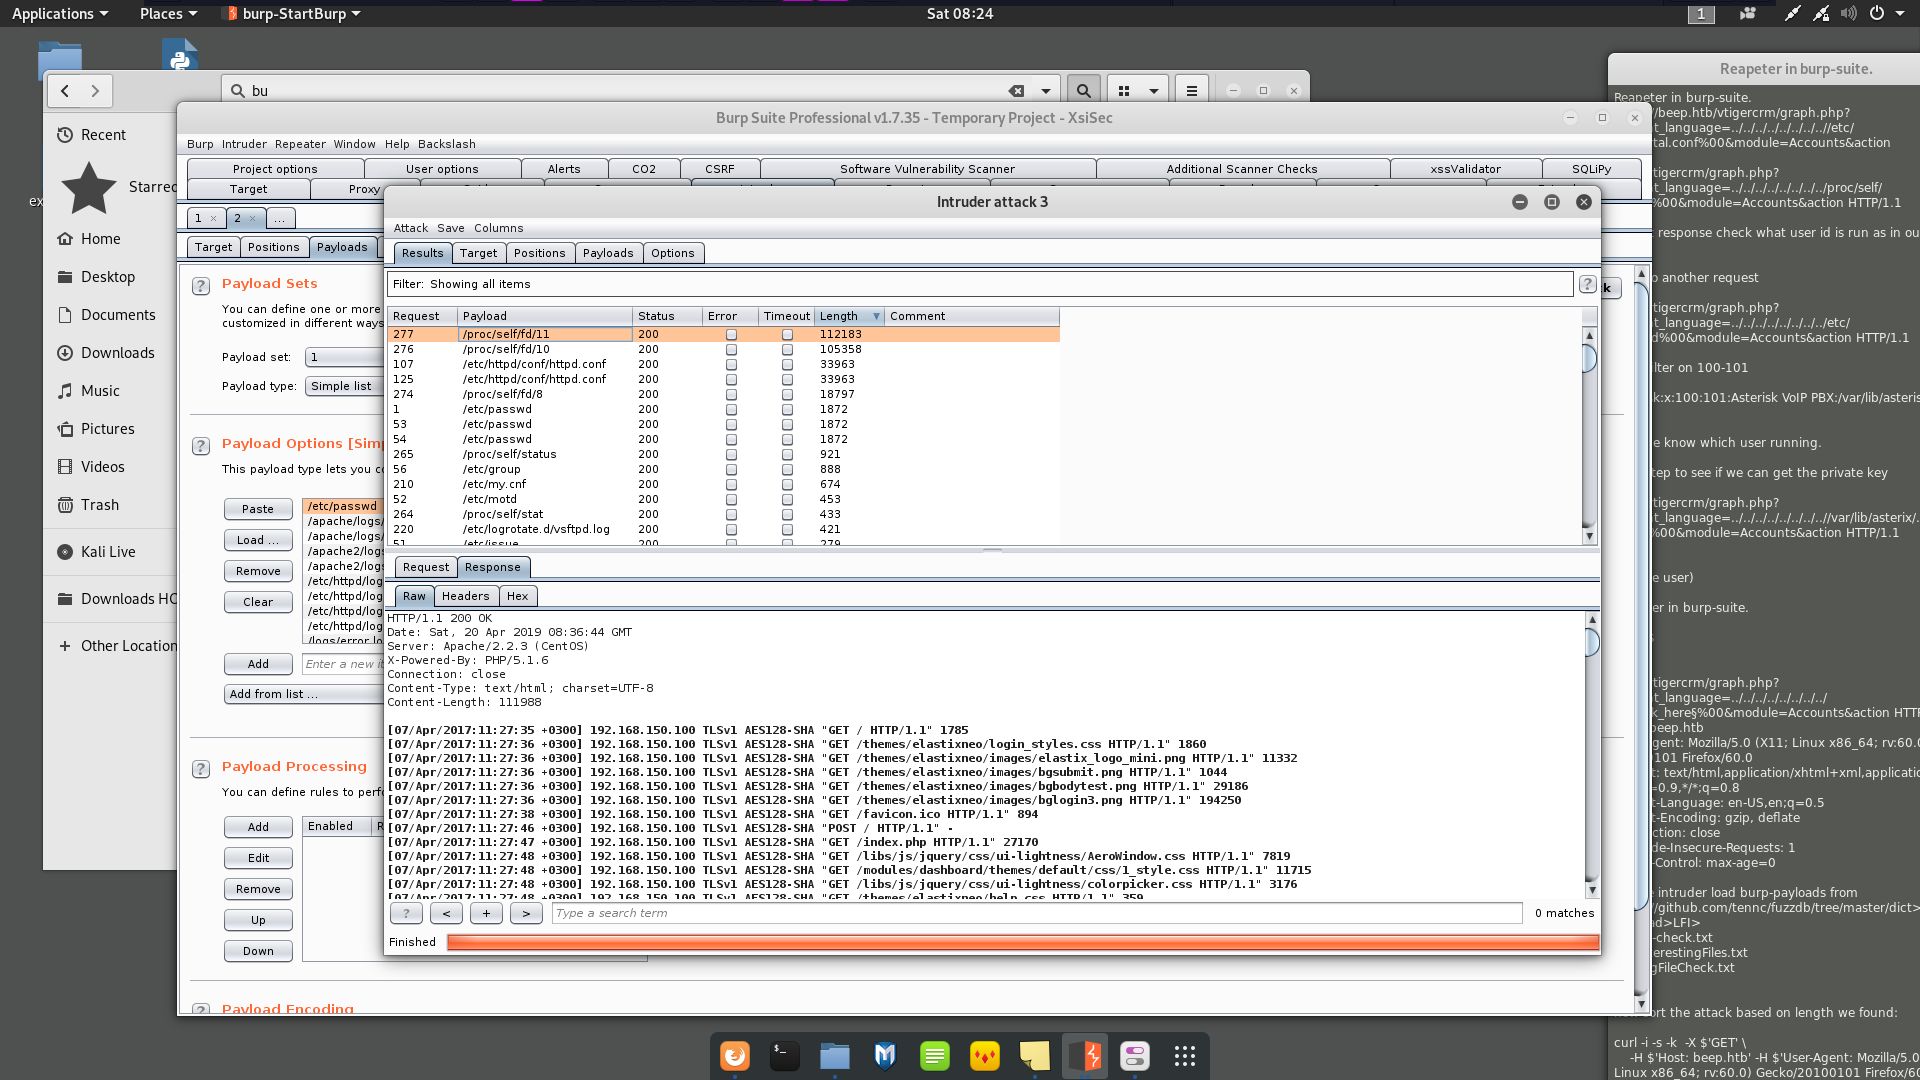This screenshot has height=1080, width=1920.
Task: Clear the Files search text
Action: pyautogui.click(x=1016, y=91)
